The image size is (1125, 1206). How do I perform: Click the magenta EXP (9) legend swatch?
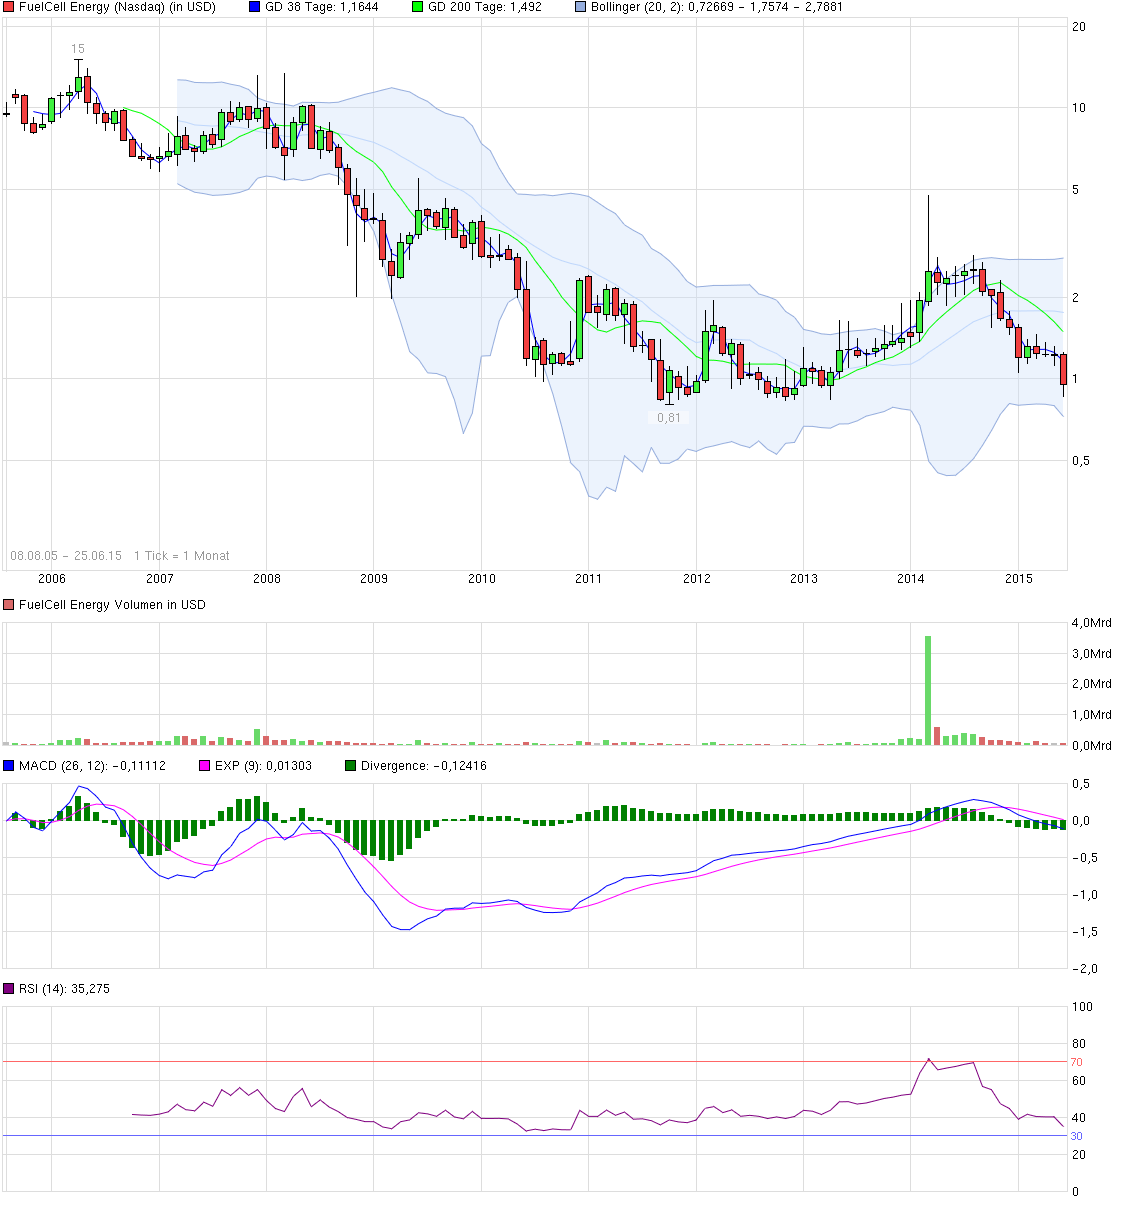tap(205, 766)
